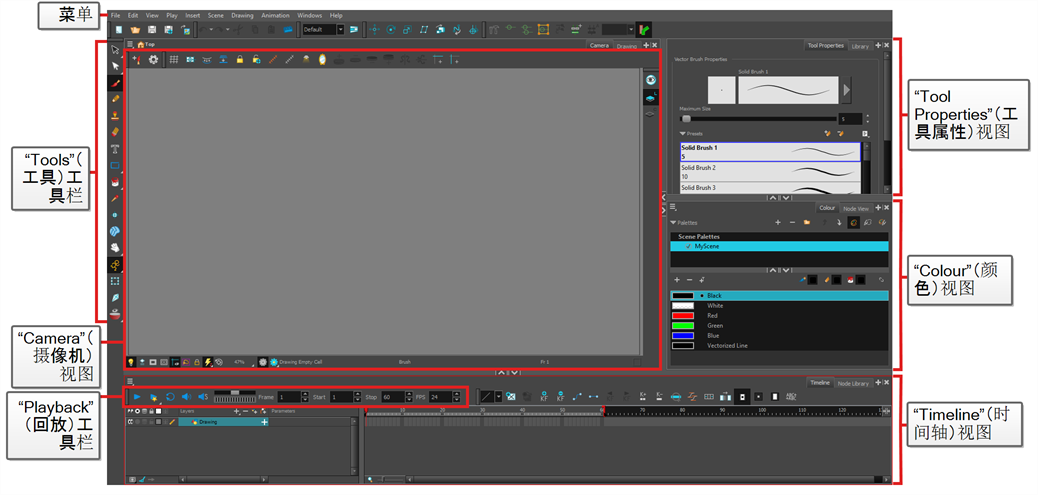Image resolution: width=1038 pixels, height=495 pixels.
Task: Open the file with folder icon
Action: [134, 30]
